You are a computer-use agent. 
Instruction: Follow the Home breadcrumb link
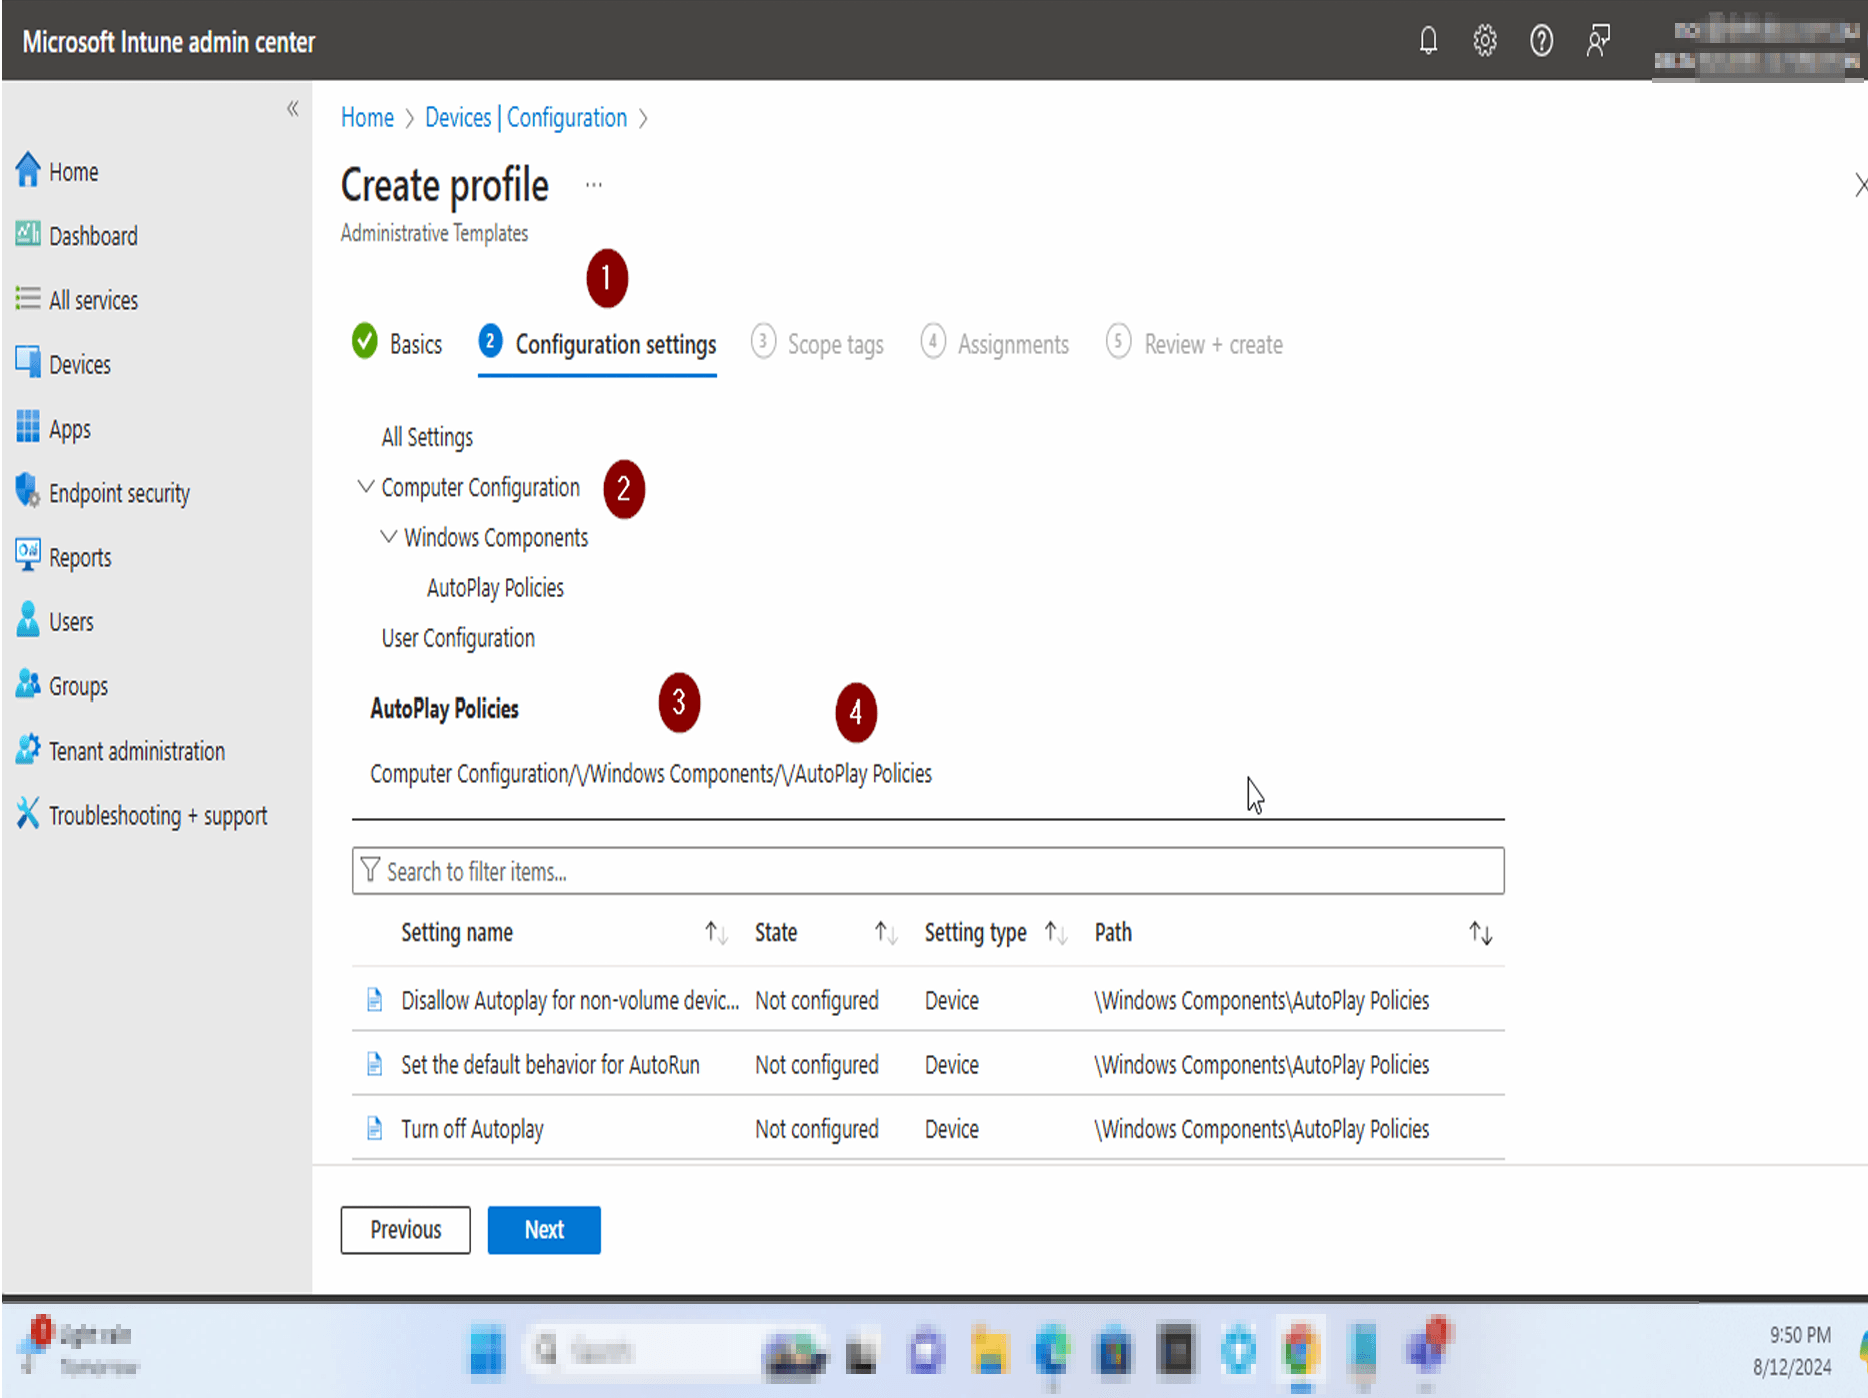[367, 117]
